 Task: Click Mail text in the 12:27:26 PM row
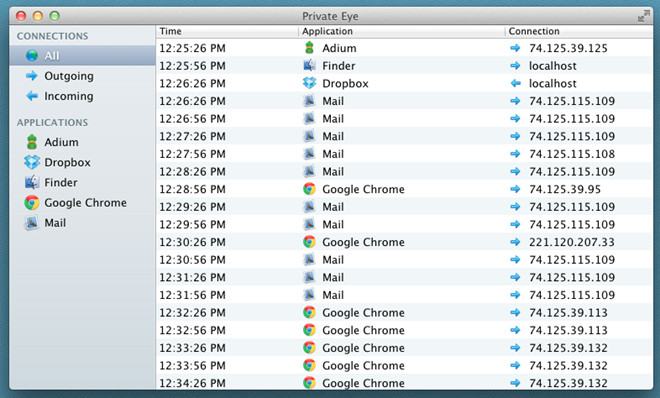(x=333, y=136)
